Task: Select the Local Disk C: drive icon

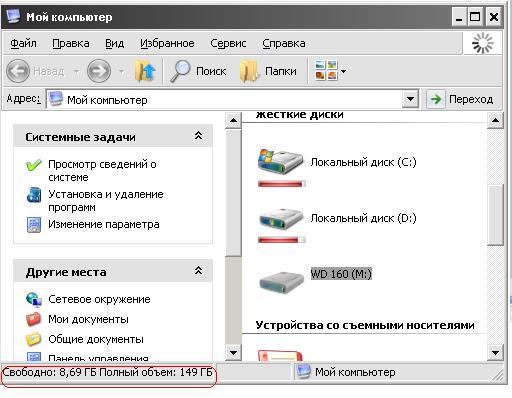Action: pos(281,162)
